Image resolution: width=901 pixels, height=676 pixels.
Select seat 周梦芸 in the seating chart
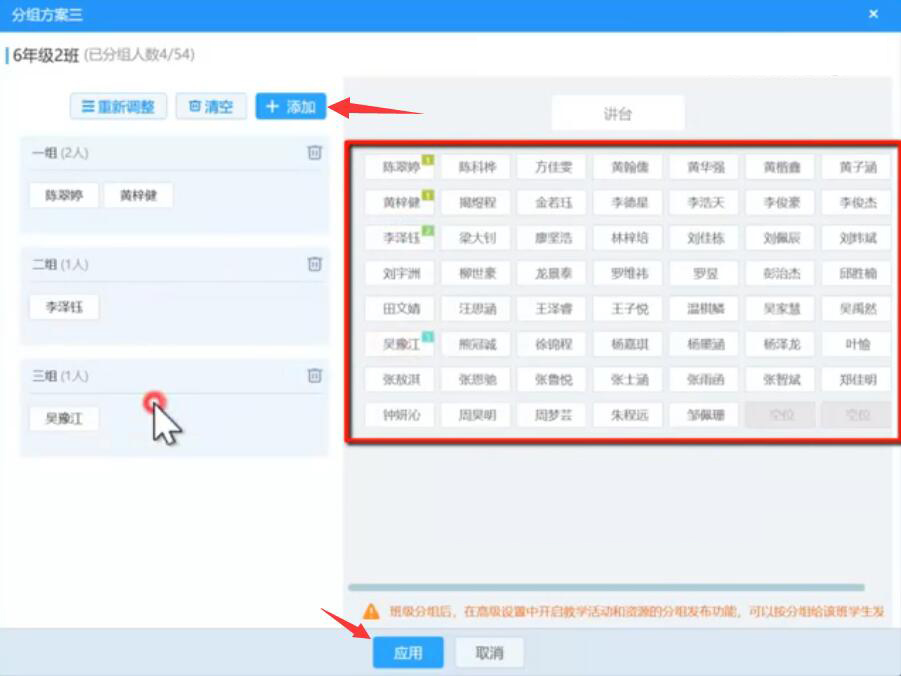coord(553,415)
